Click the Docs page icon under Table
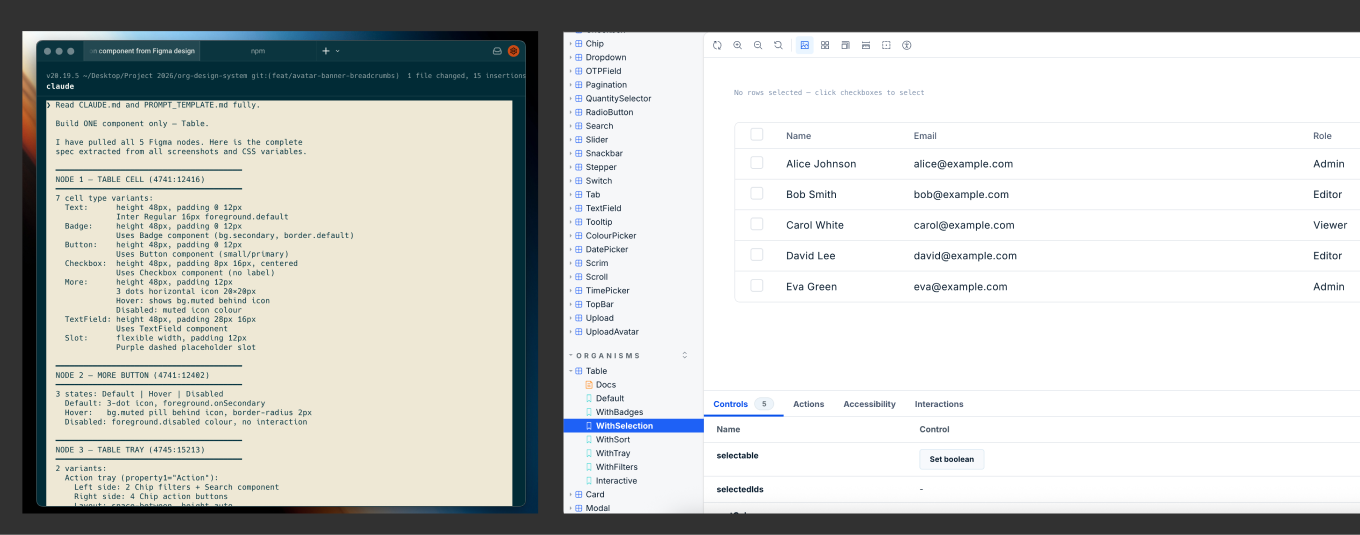 coord(588,385)
